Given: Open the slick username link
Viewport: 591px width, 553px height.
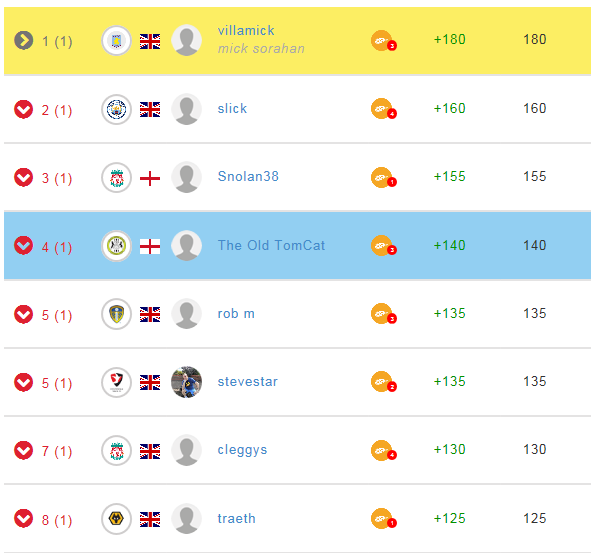Looking at the screenshot, I should click(232, 109).
